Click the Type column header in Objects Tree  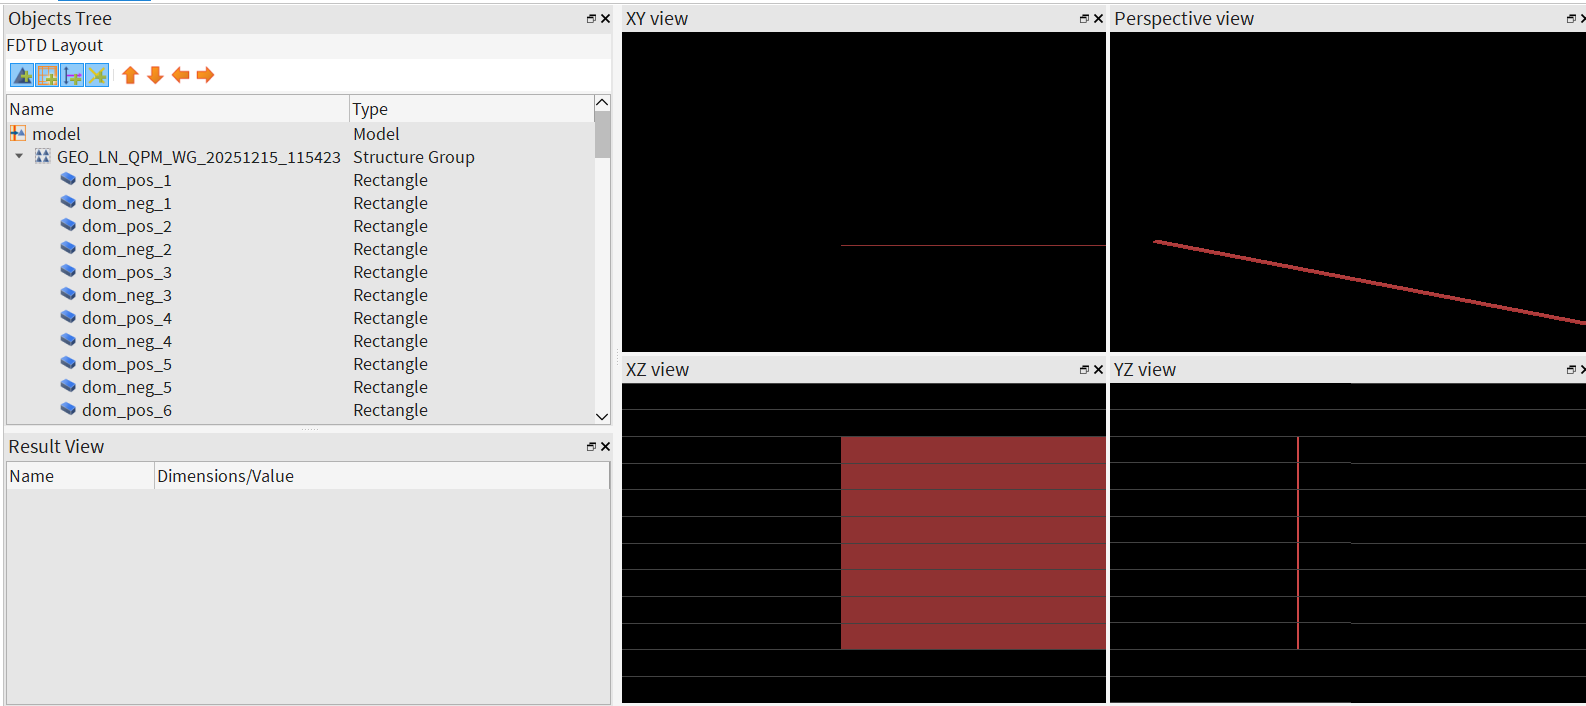pos(471,109)
